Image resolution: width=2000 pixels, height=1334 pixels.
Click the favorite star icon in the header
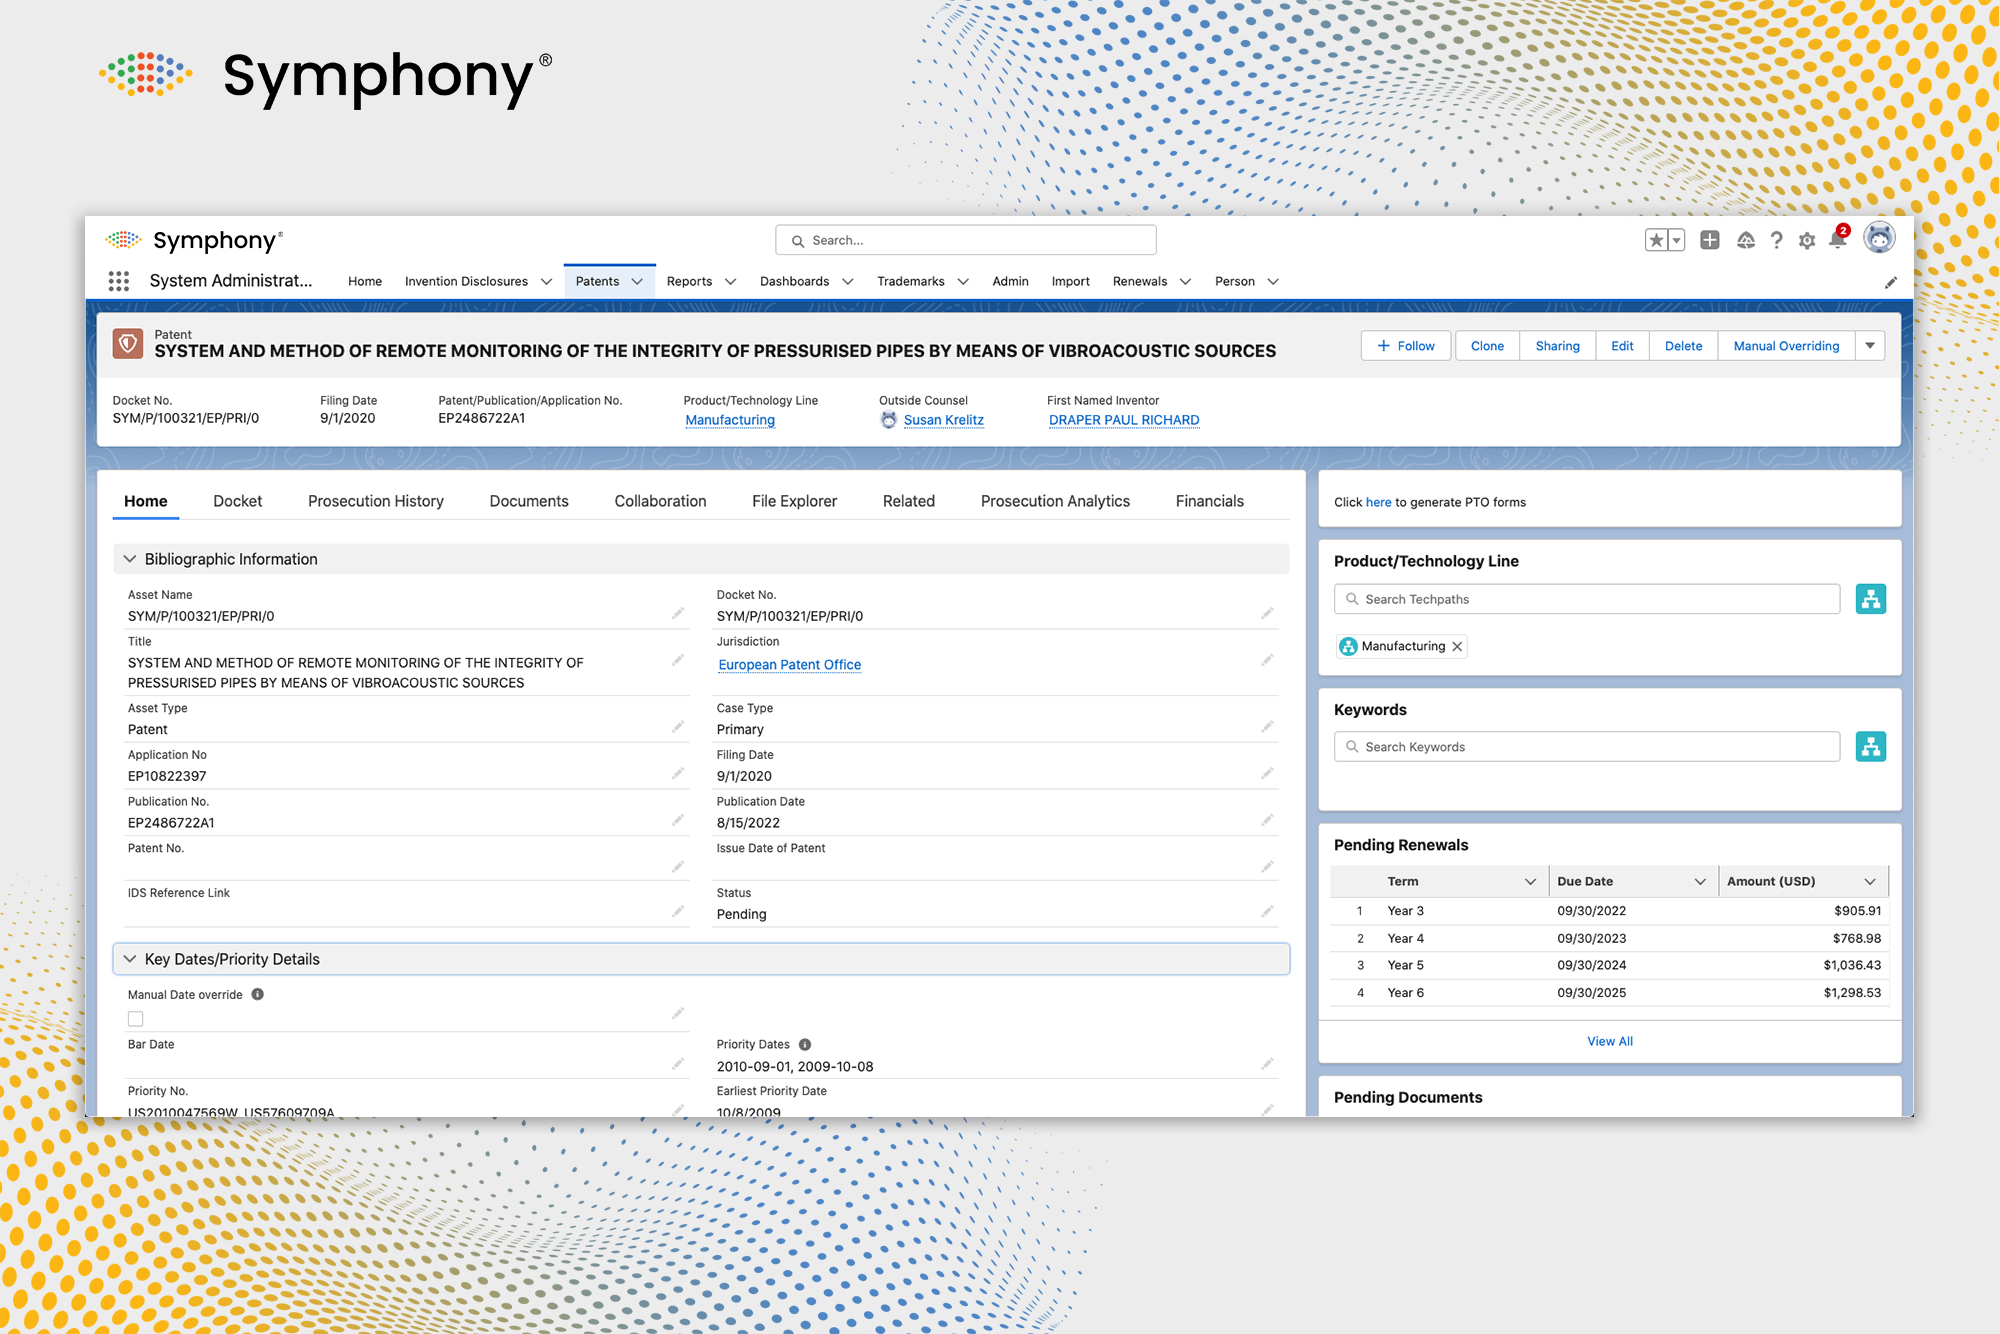[1656, 240]
